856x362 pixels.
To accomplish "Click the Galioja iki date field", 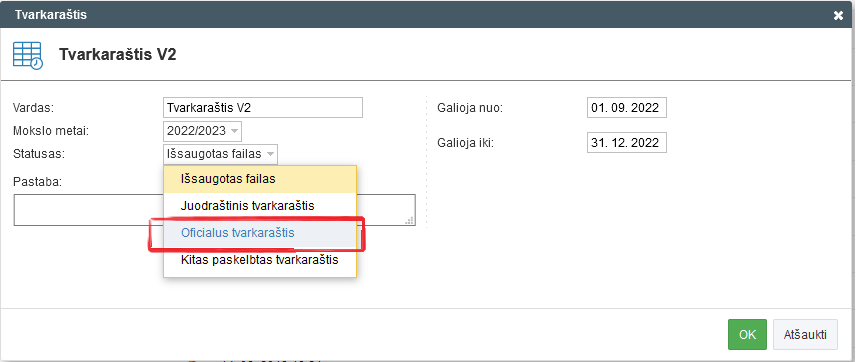I will pos(627,143).
